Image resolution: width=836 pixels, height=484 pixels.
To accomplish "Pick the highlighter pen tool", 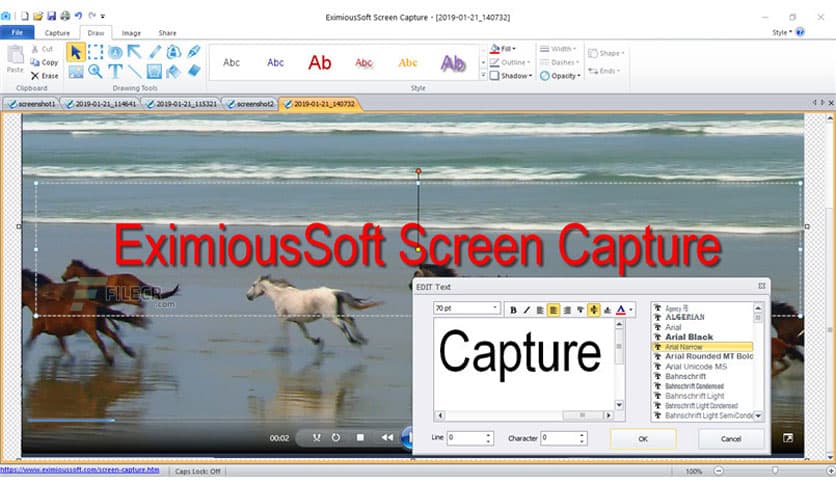I will pos(194,52).
